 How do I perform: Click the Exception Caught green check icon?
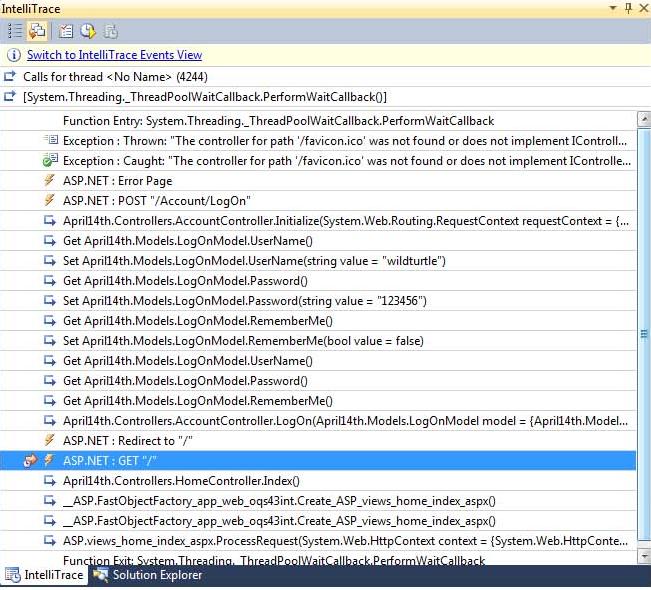pos(50,160)
